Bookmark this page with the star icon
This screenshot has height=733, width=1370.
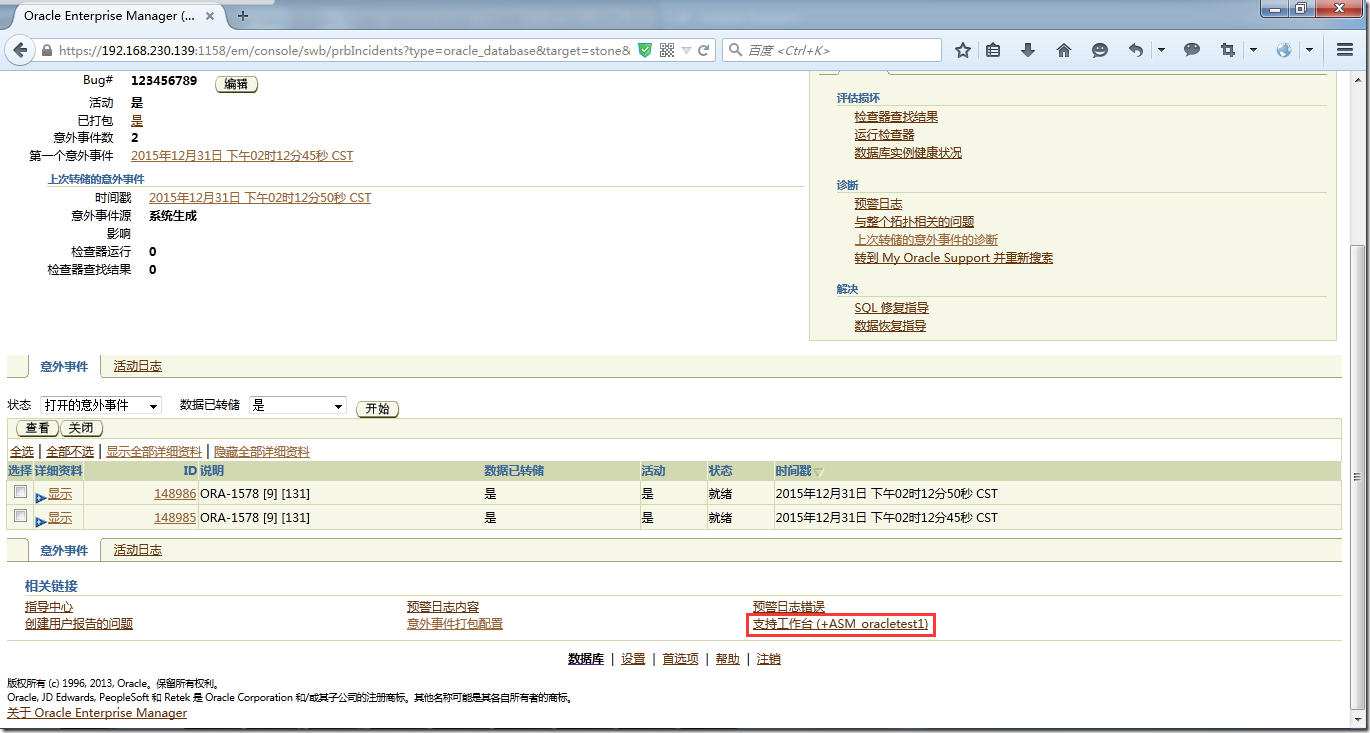962,50
